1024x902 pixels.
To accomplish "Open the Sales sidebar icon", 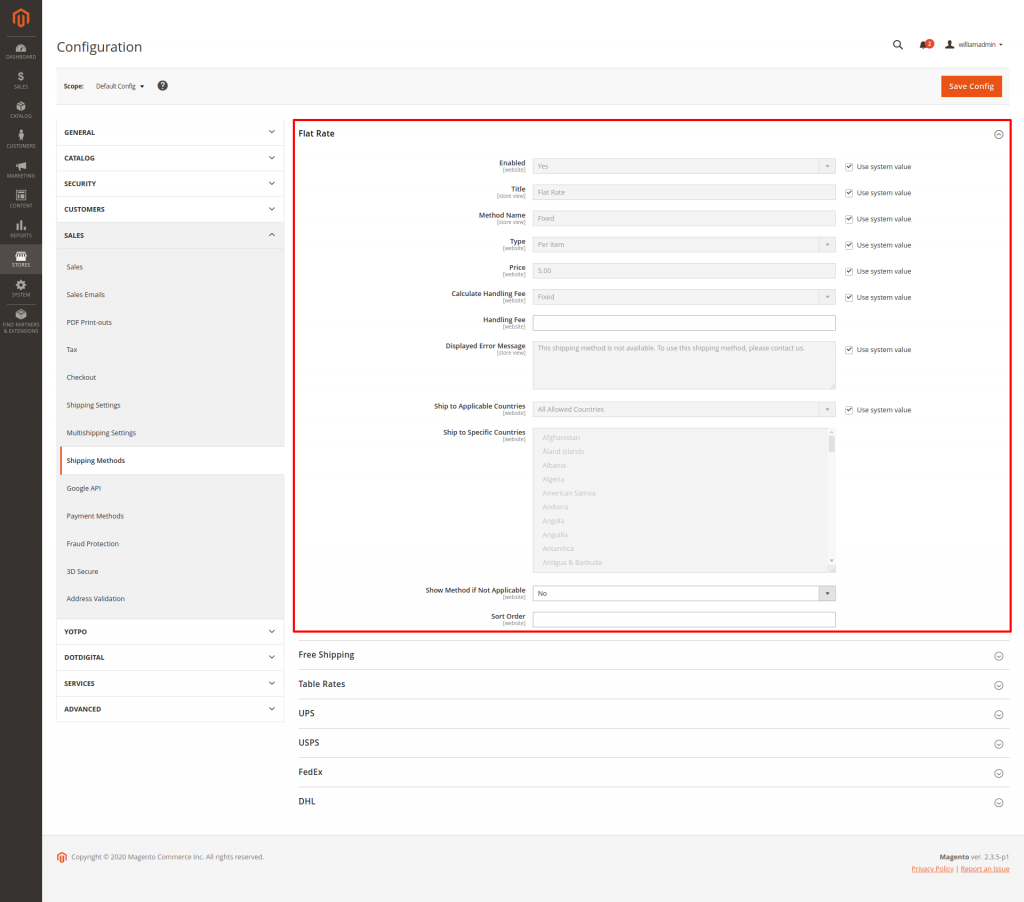I will coord(20,80).
